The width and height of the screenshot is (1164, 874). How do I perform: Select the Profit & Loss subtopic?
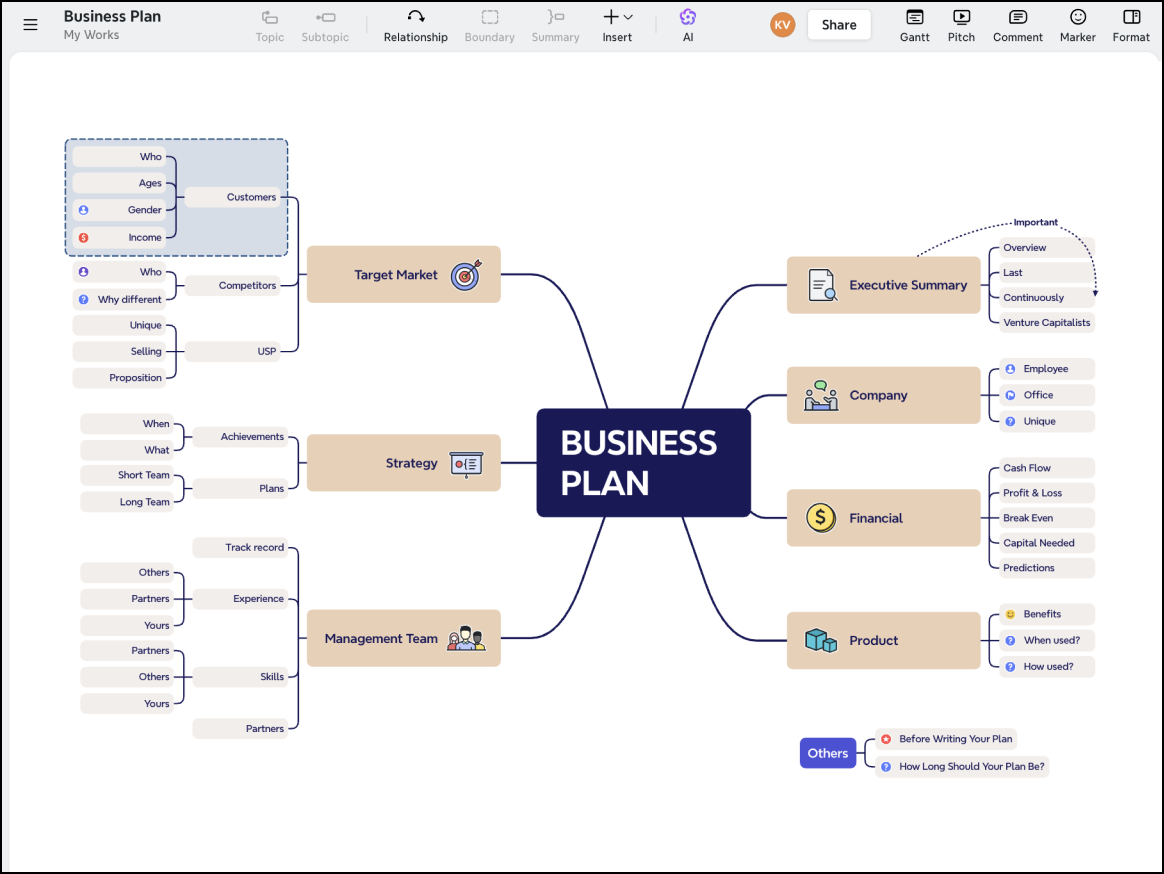click(x=1047, y=493)
